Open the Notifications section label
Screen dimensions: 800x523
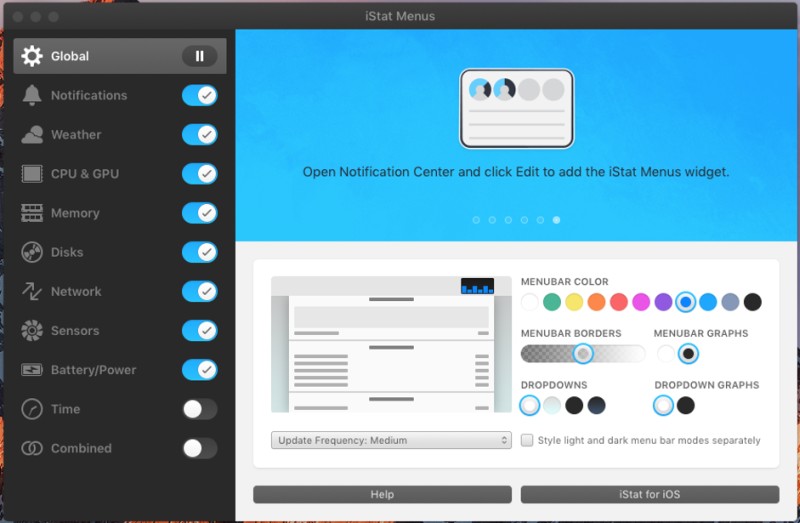[x=89, y=95]
